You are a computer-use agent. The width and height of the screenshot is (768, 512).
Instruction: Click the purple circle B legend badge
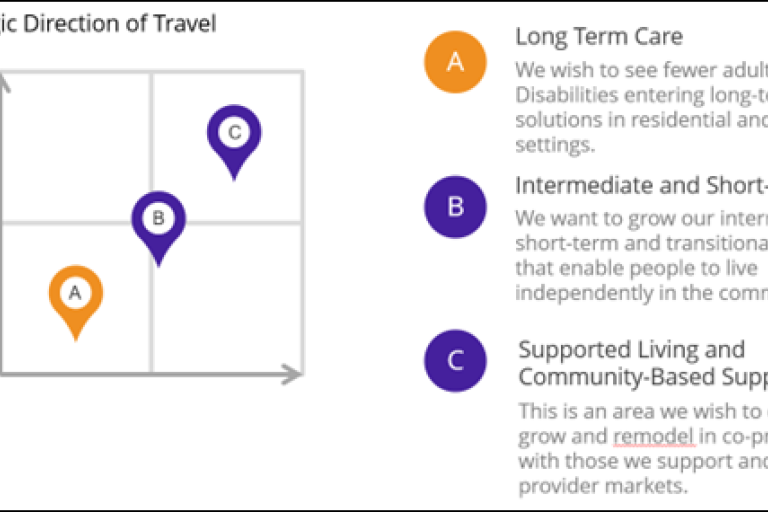pyautogui.click(x=455, y=207)
